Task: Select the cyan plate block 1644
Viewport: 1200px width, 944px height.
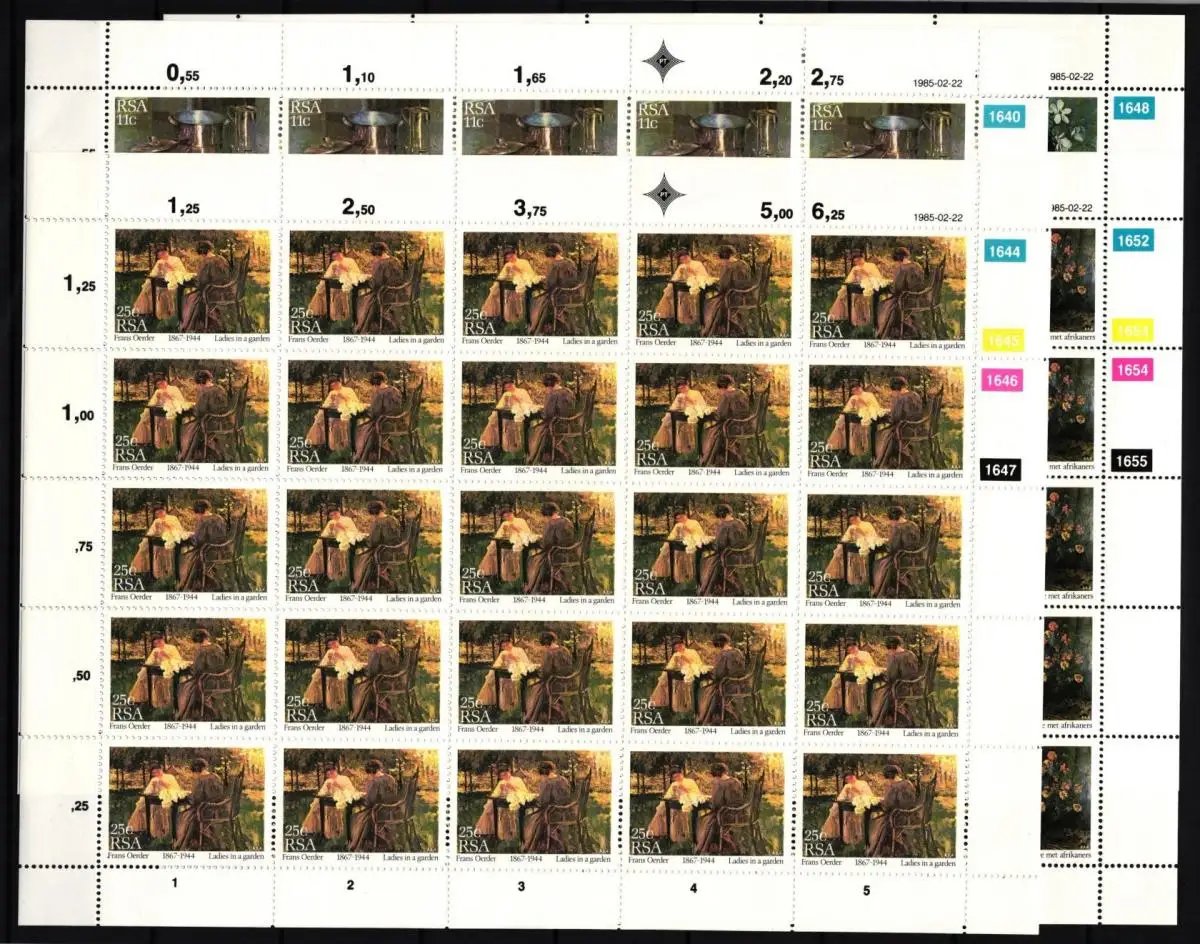Action: (1004, 252)
